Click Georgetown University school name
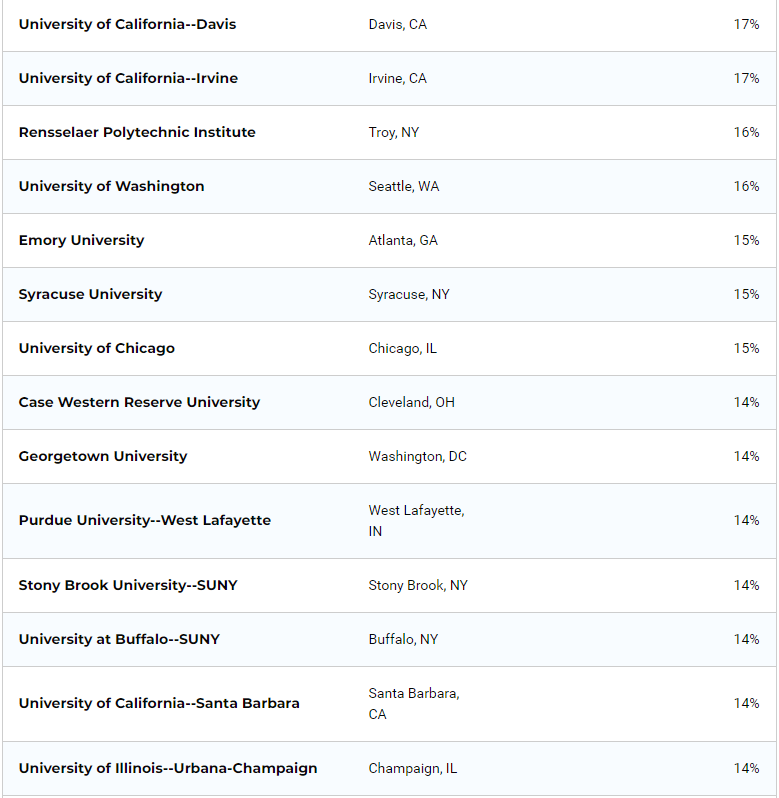 click(x=103, y=456)
